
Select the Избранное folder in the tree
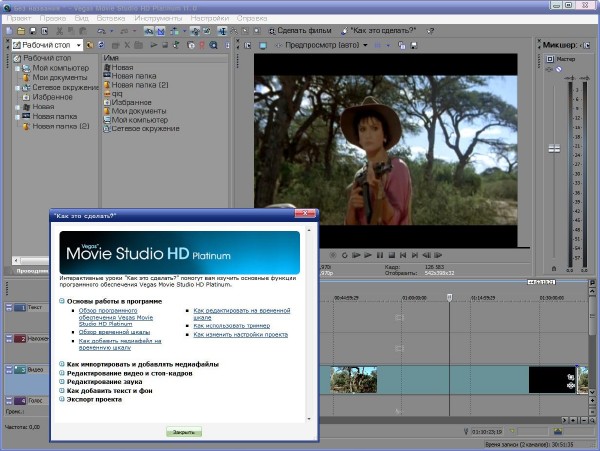(50, 97)
